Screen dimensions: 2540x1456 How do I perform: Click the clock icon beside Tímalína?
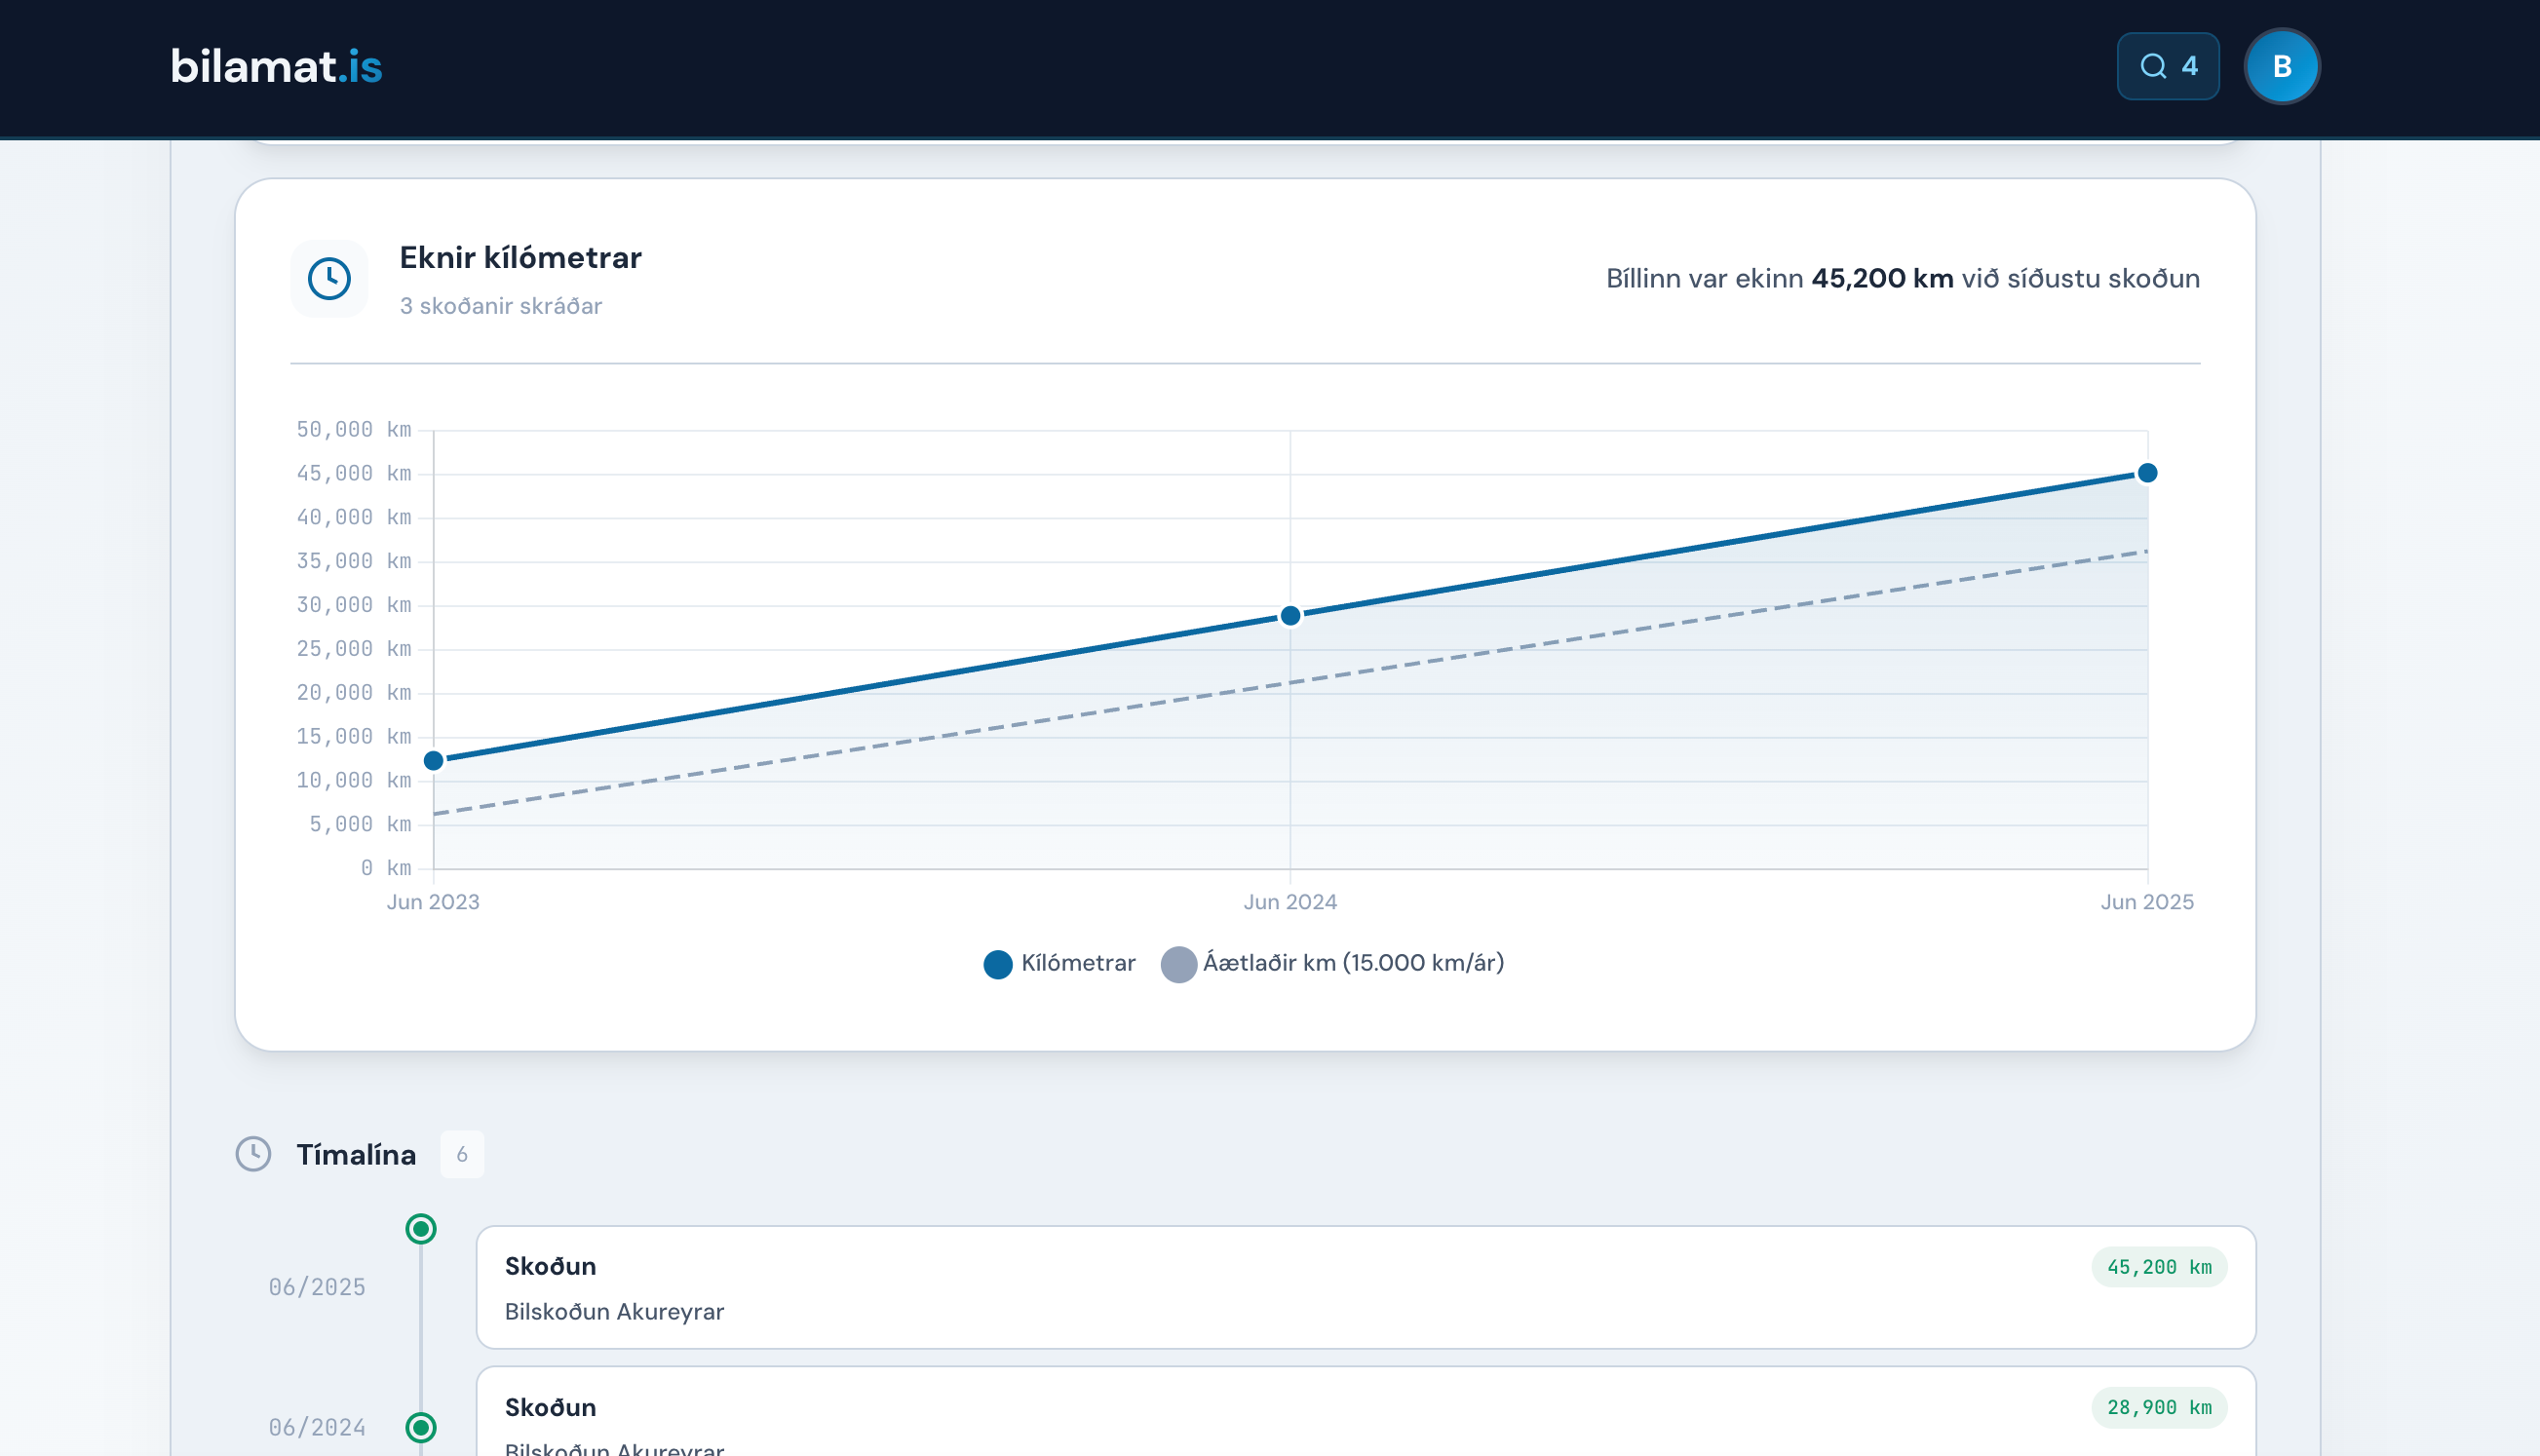tap(253, 1154)
